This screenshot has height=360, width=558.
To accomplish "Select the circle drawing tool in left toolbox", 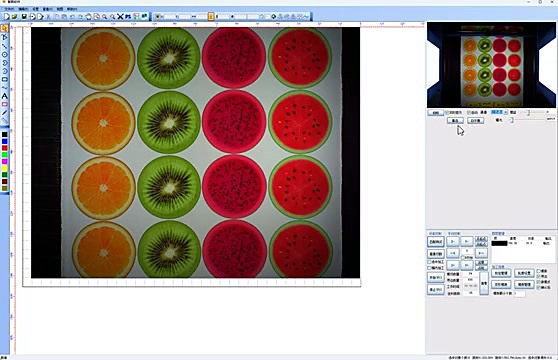I will [x=5, y=54].
